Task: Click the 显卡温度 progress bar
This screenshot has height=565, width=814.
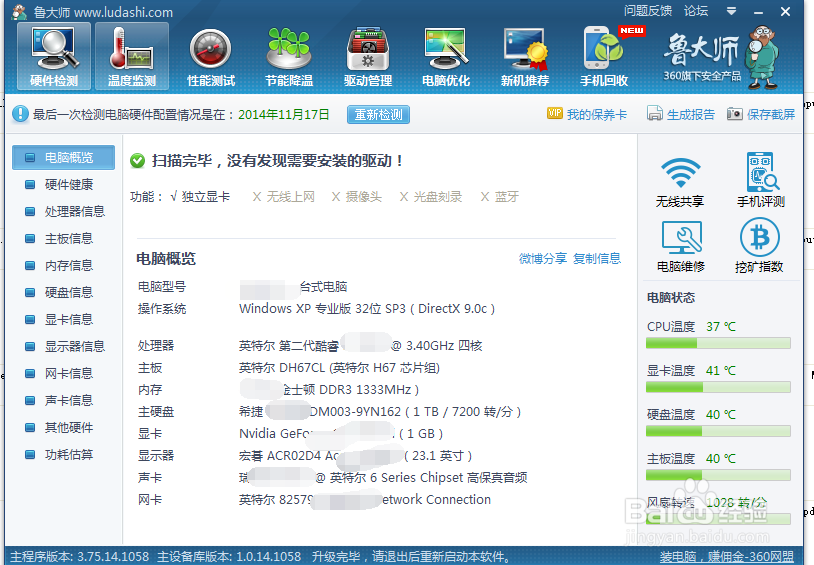Action: pyautogui.click(x=718, y=387)
